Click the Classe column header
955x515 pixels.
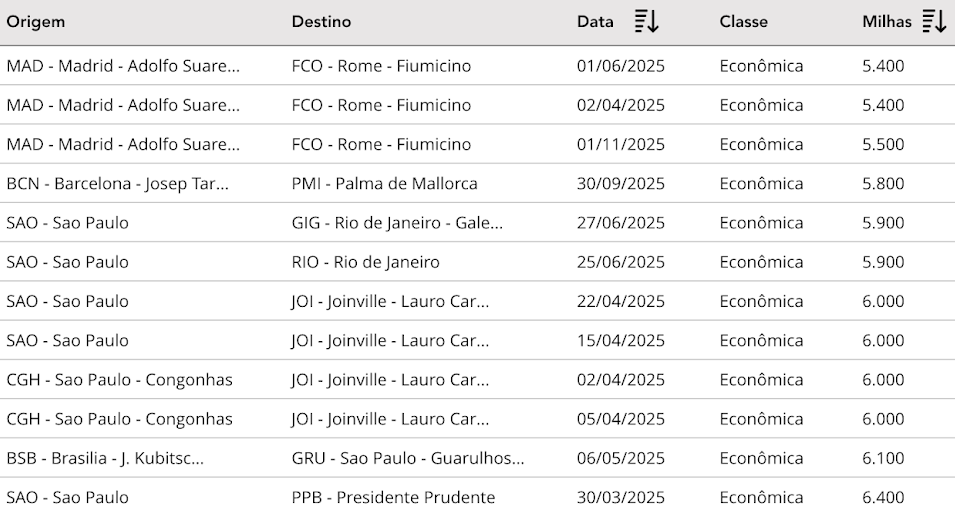(743, 22)
